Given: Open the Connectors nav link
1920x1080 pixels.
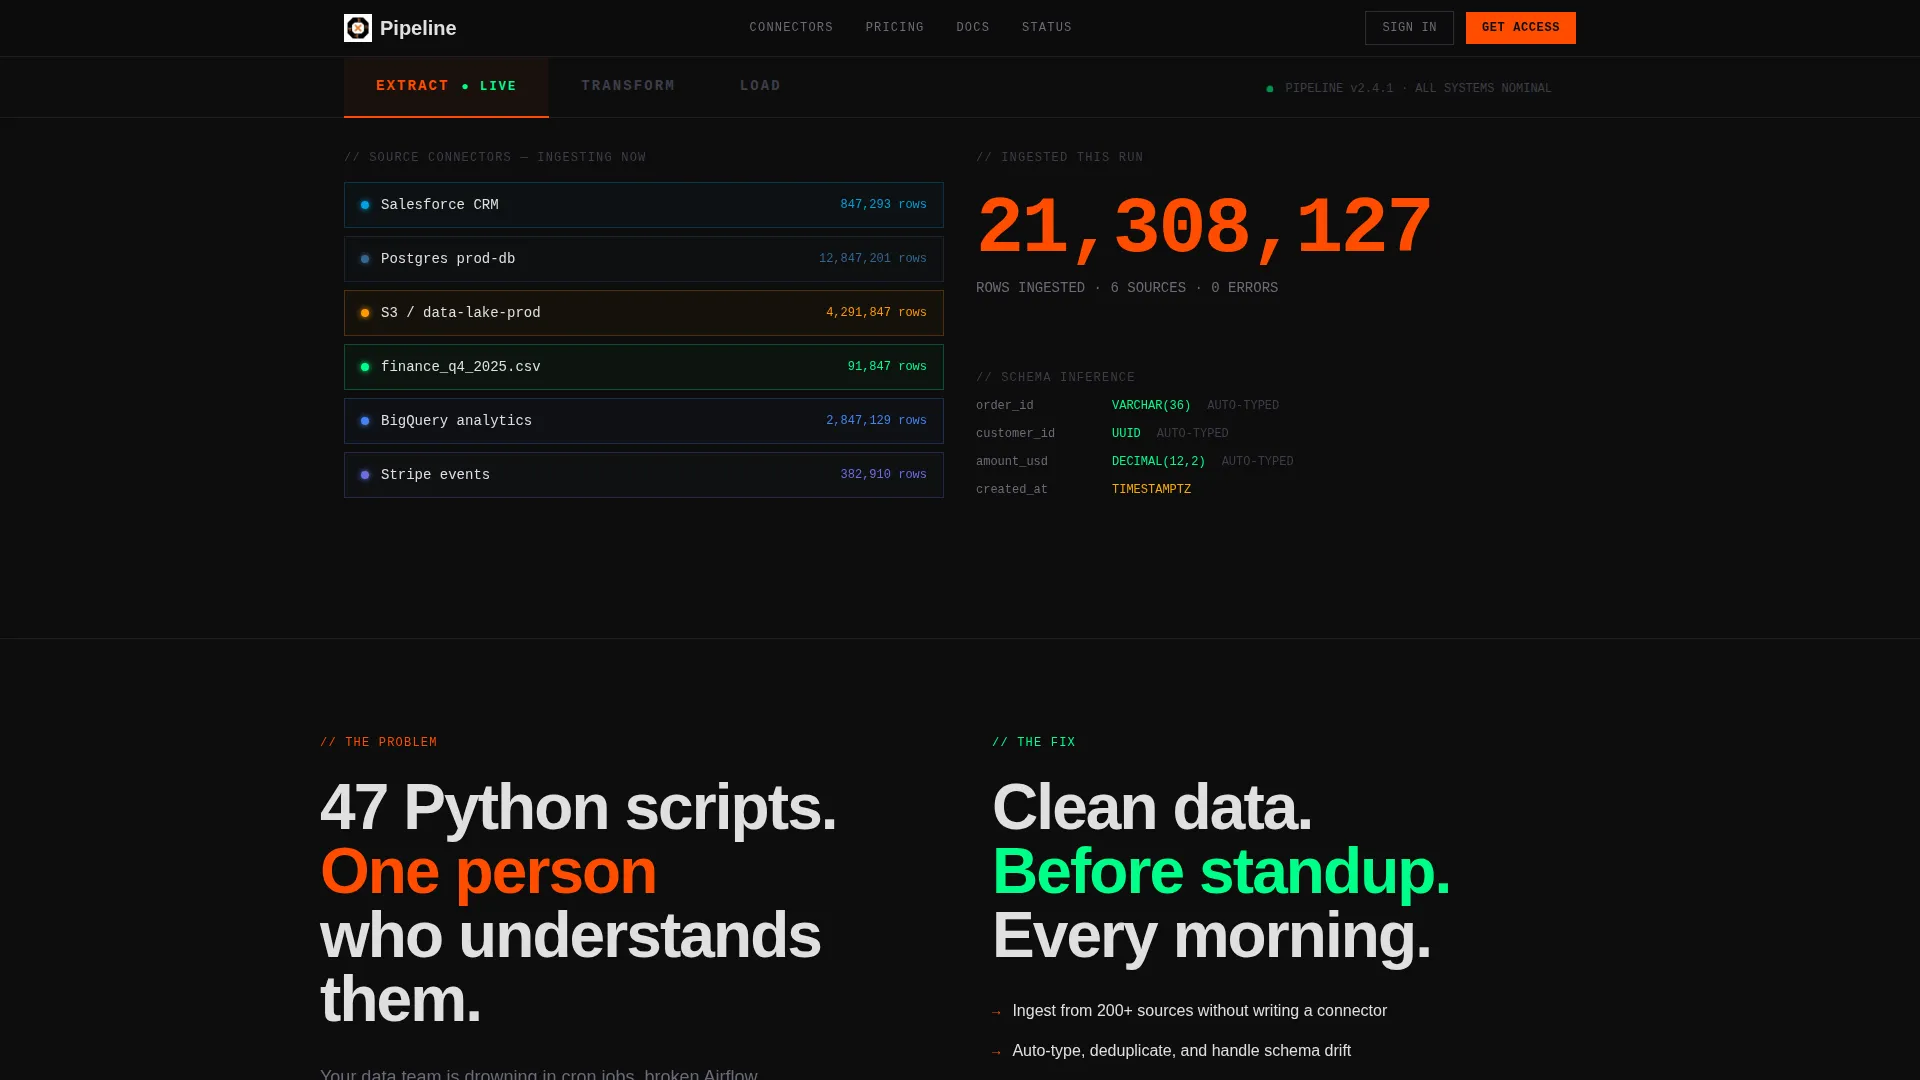Looking at the screenshot, I should 791,28.
